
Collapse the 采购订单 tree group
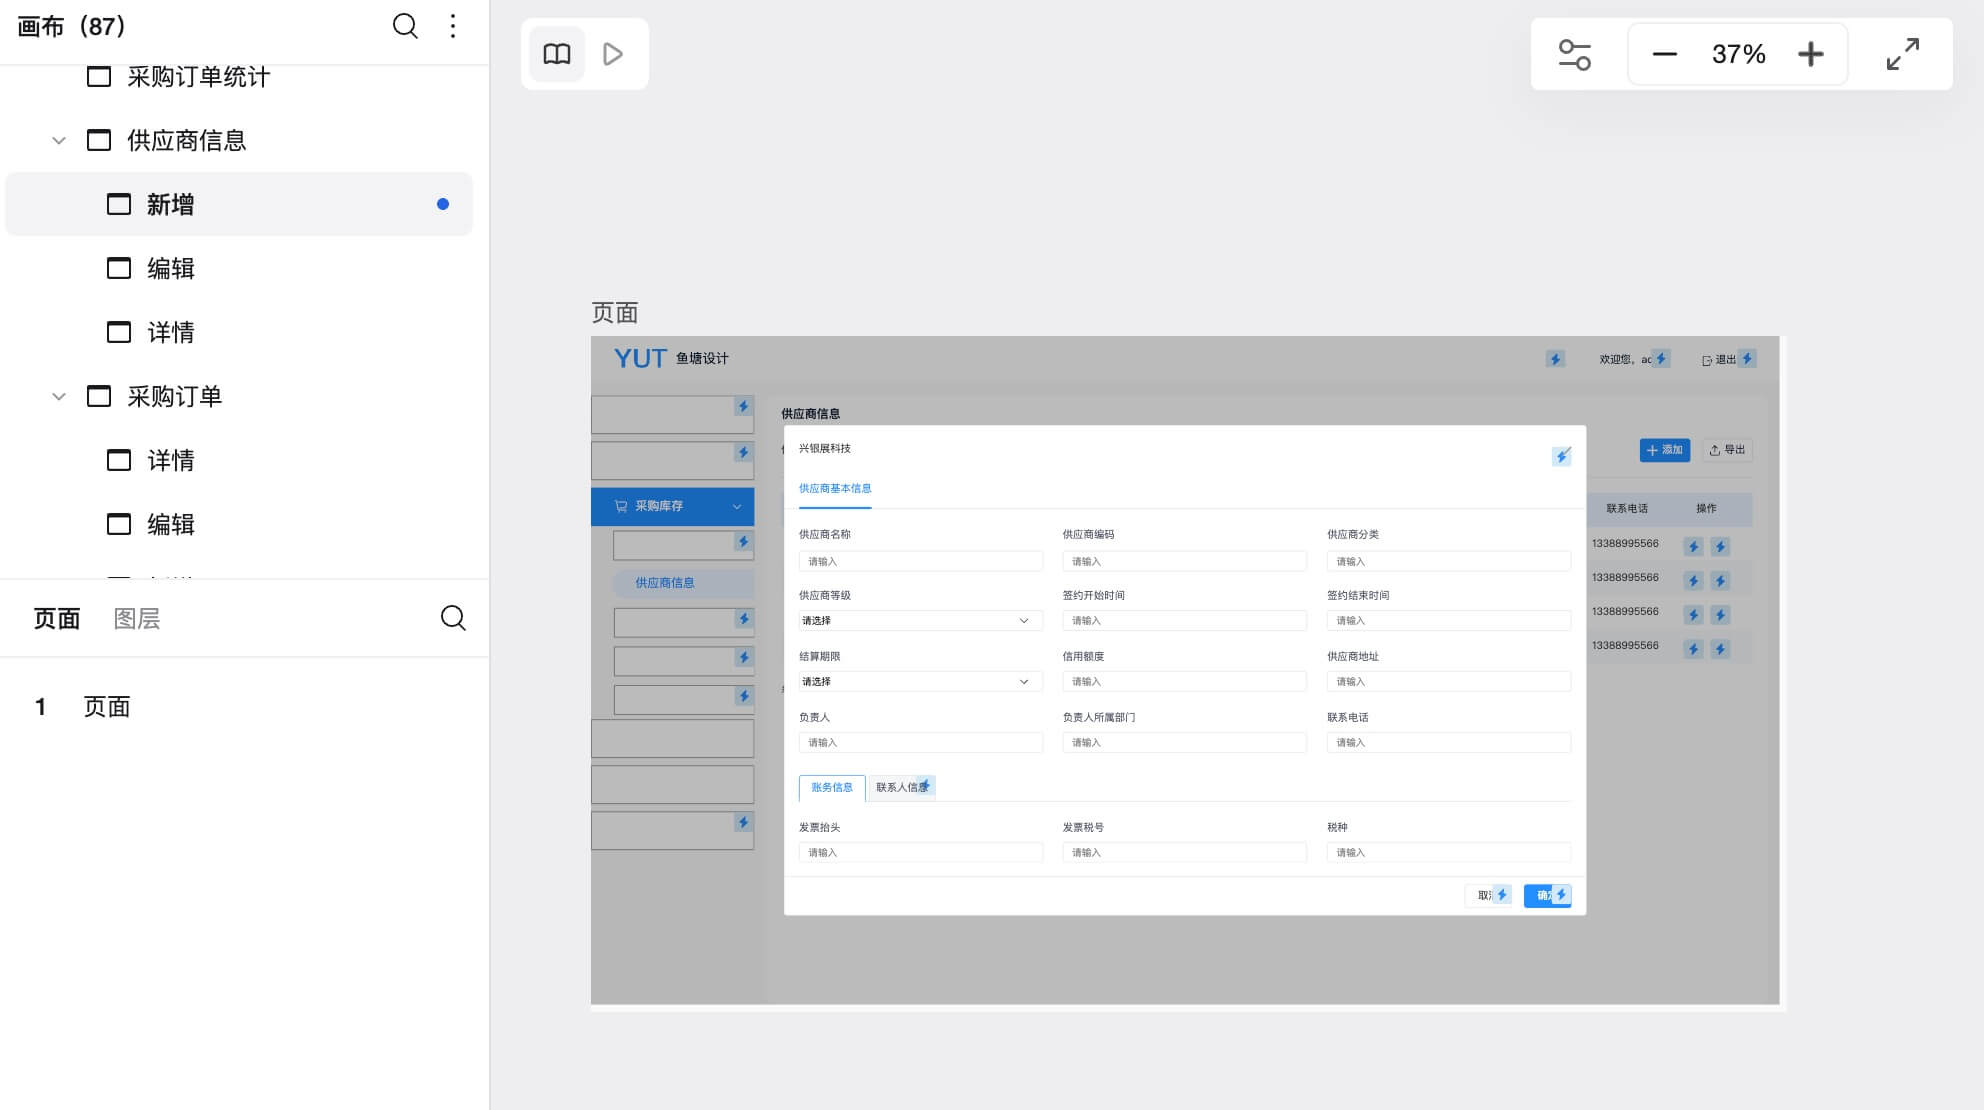coord(59,397)
